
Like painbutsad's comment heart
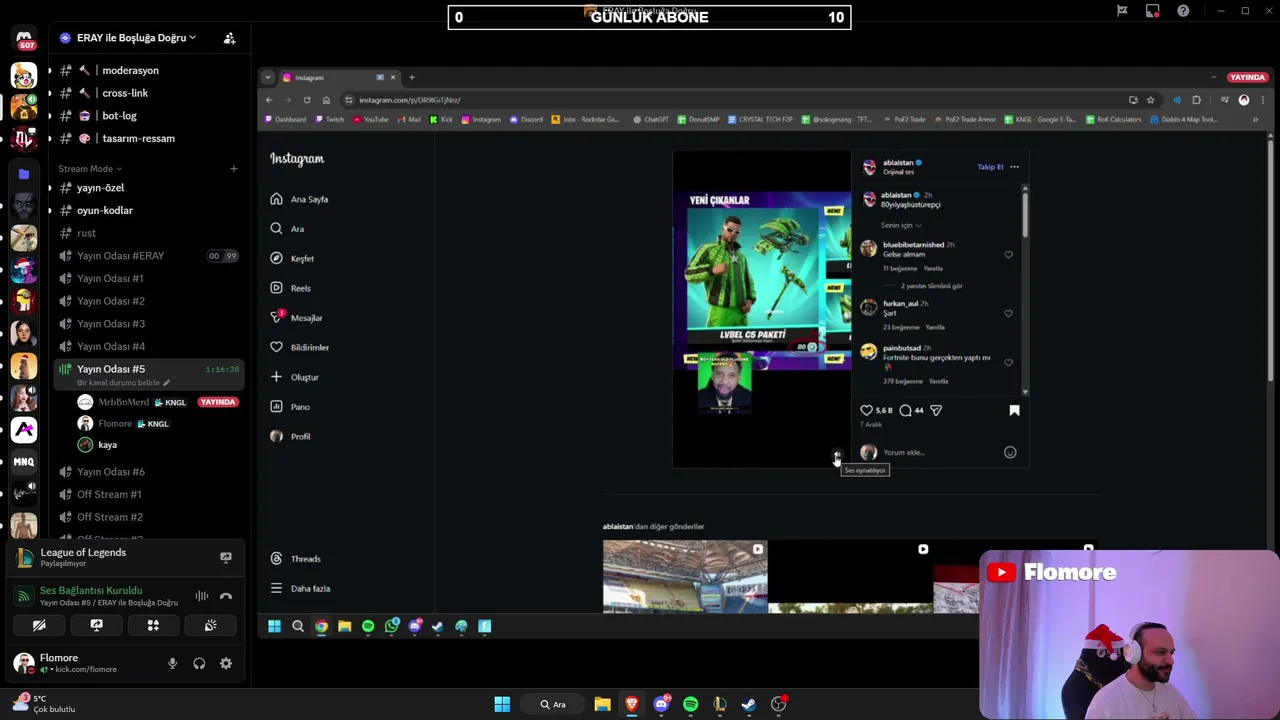coord(1008,363)
